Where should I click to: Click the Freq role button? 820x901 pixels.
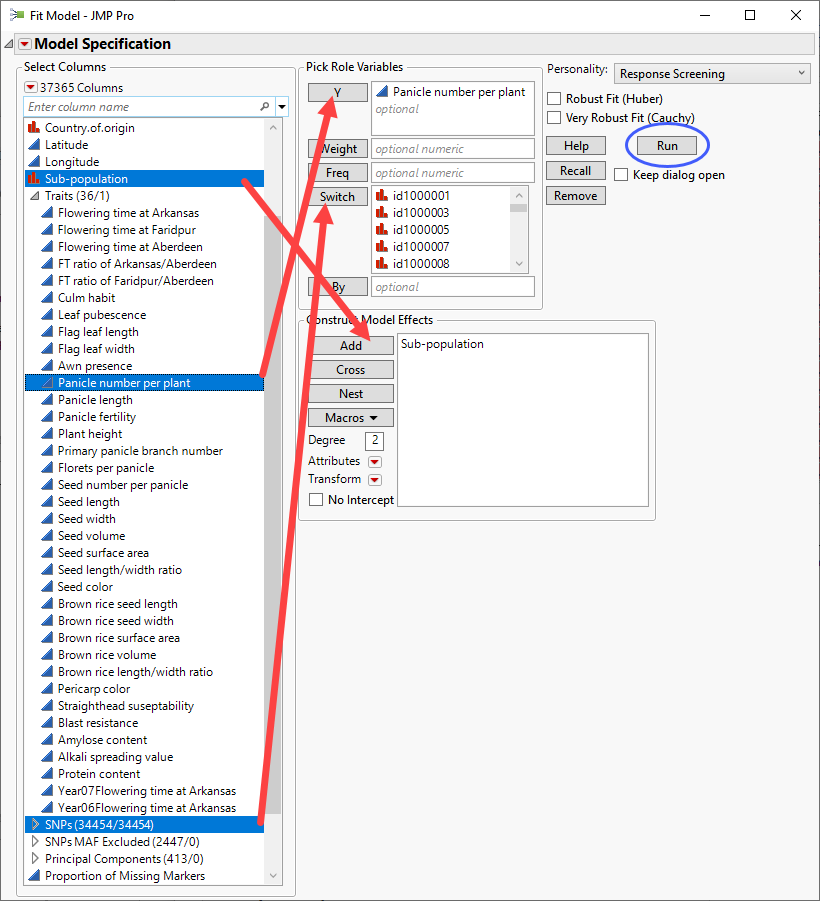tap(337, 173)
